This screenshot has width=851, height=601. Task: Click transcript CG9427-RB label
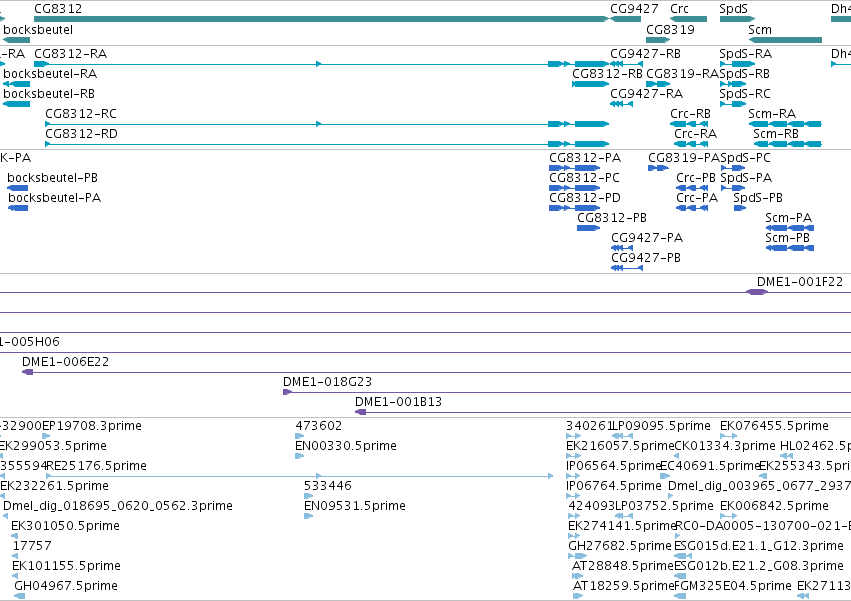(645, 54)
